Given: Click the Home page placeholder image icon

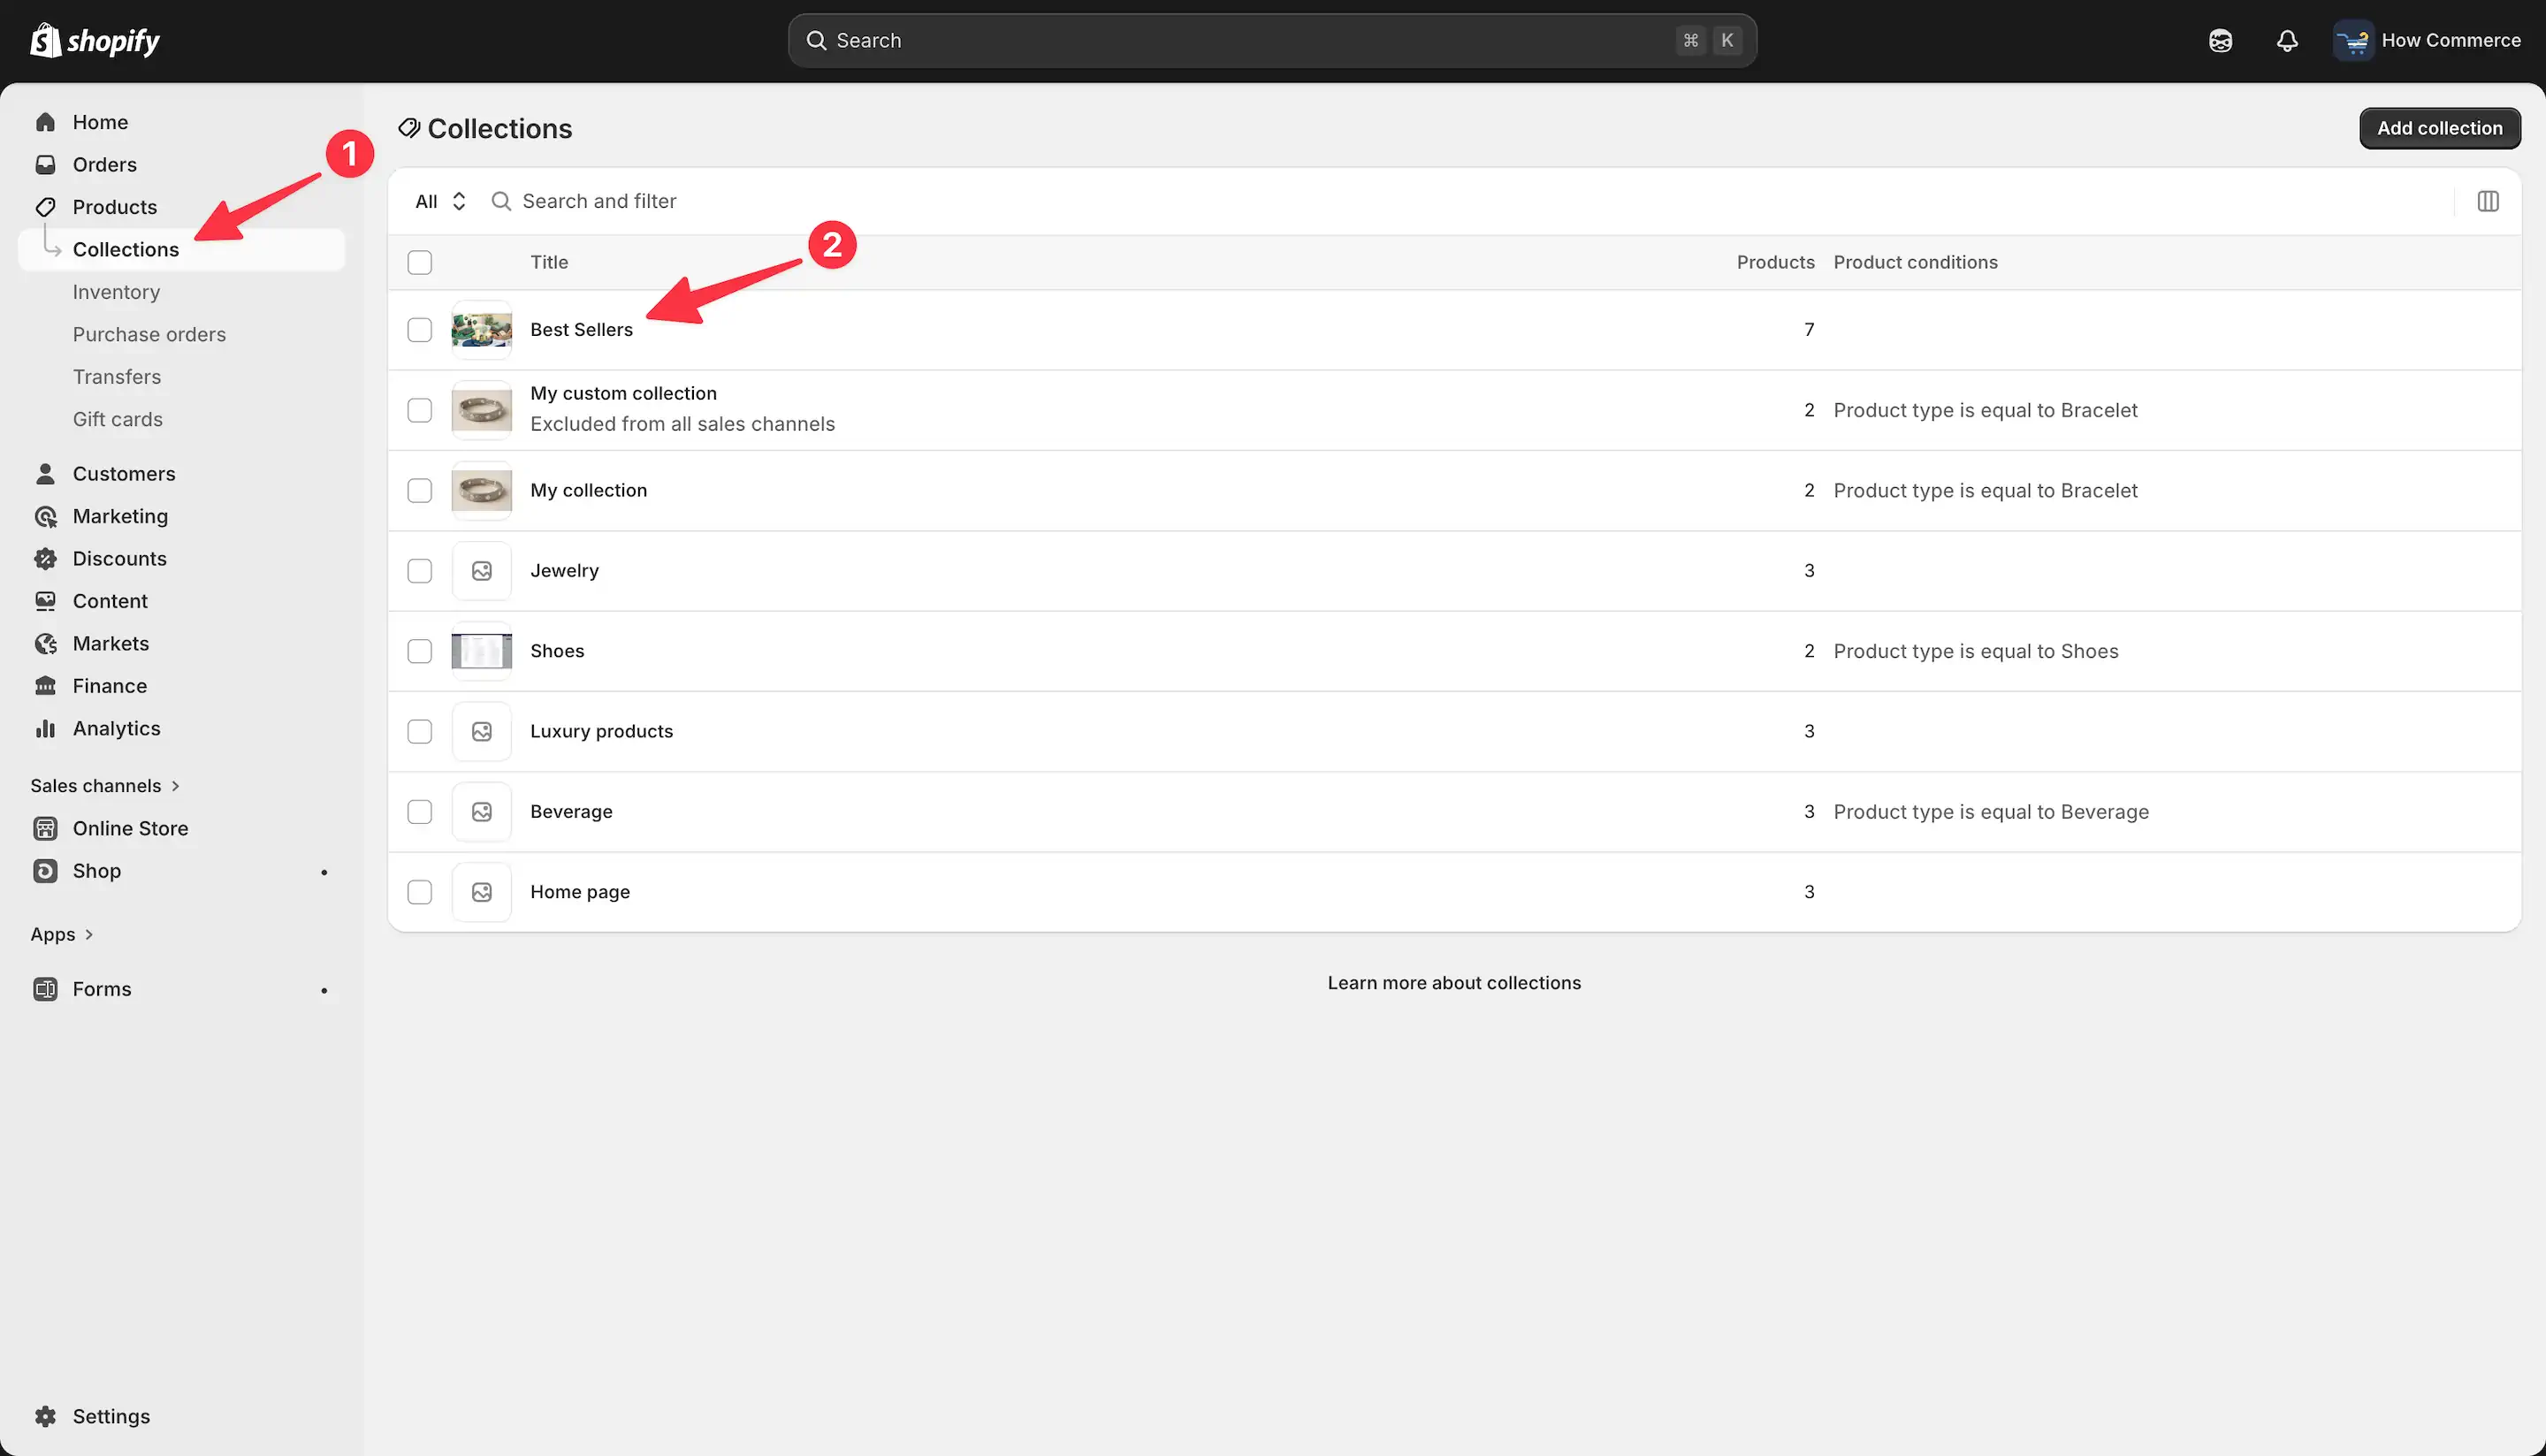Looking at the screenshot, I should point(482,892).
